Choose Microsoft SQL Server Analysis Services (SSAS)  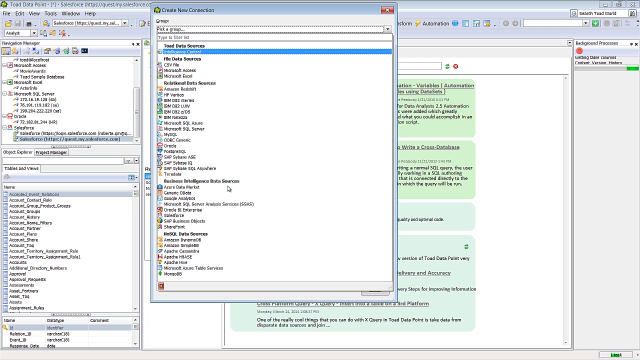209,204
